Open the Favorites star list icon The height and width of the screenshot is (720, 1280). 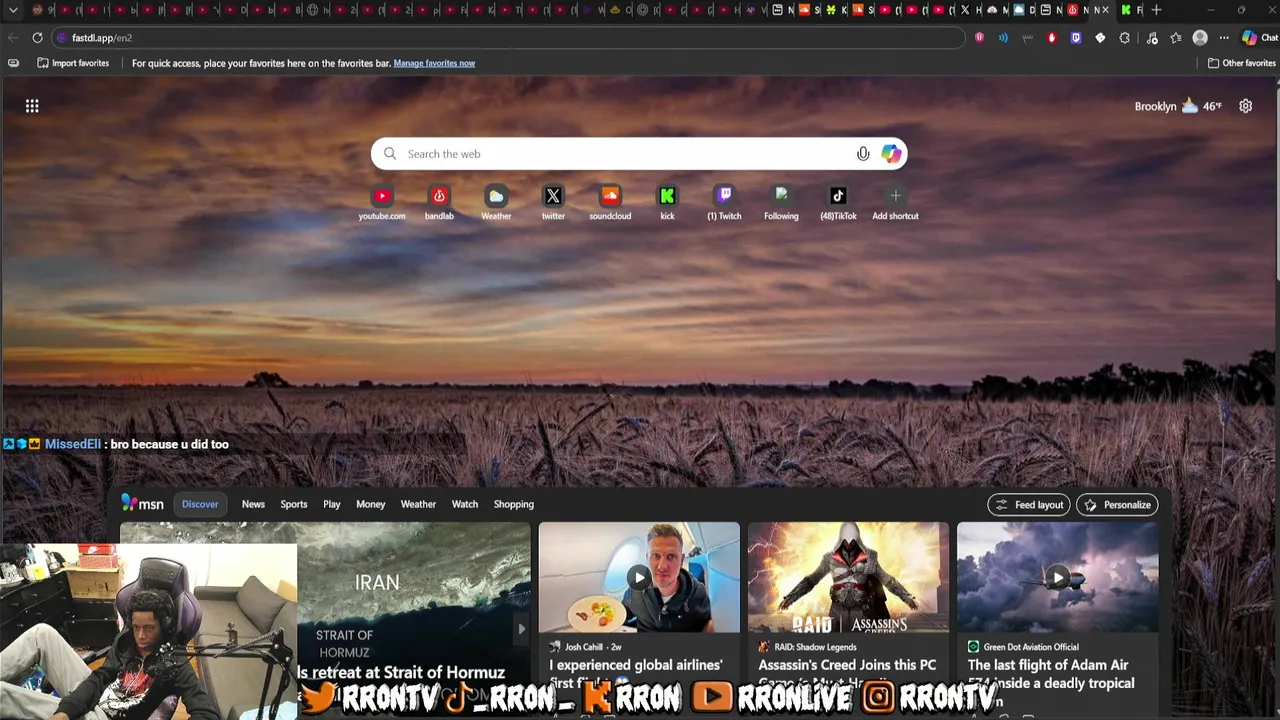click(x=1176, y=38)
